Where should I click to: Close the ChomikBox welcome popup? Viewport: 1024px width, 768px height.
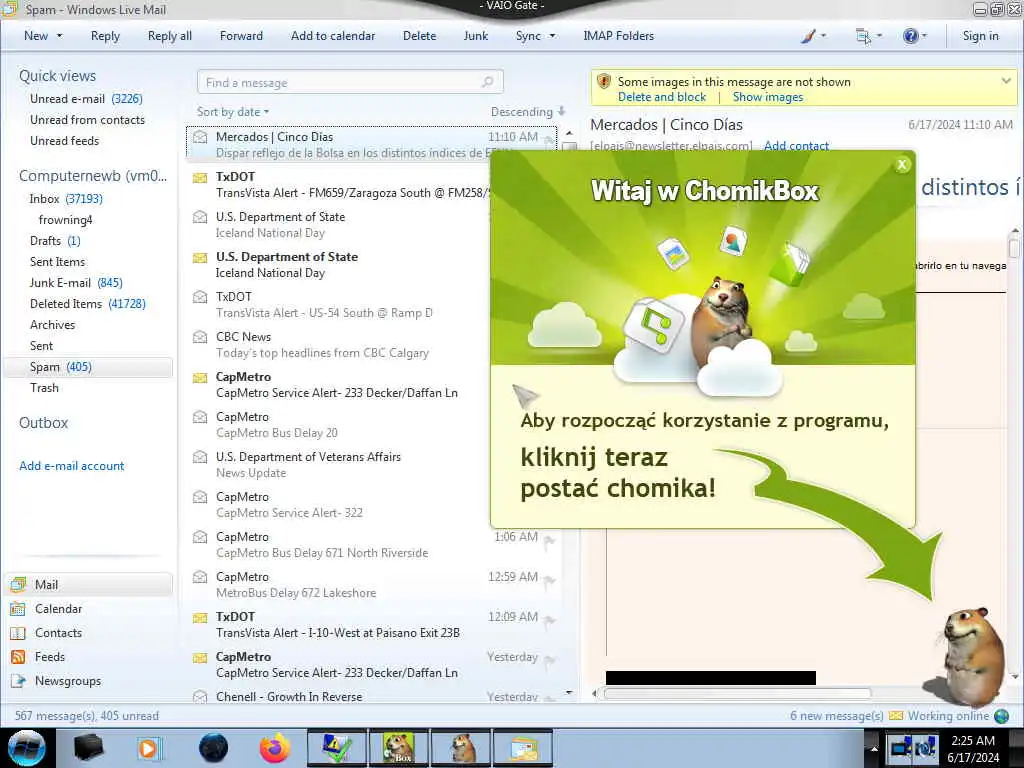point(902,165)
